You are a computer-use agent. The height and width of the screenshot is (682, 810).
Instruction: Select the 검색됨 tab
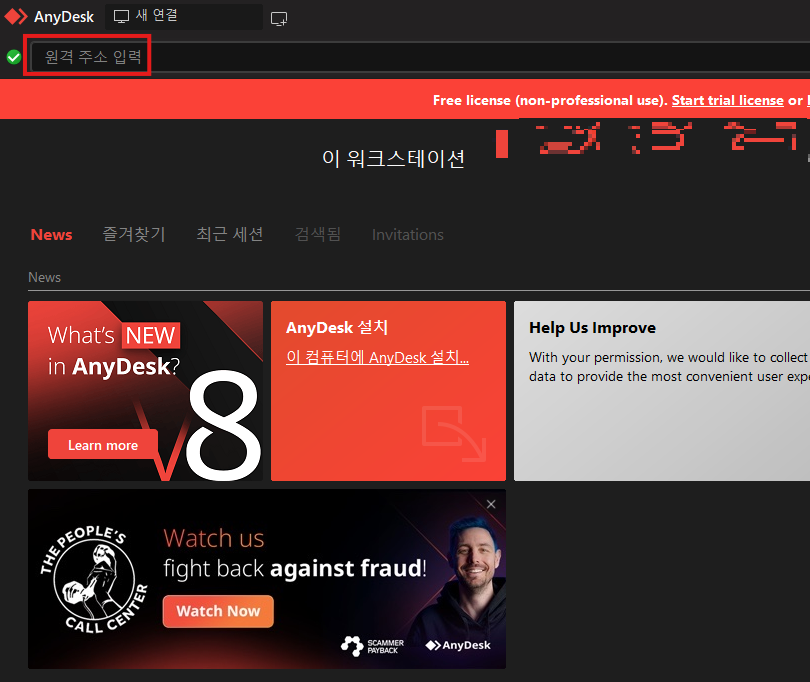click(318, 235)
